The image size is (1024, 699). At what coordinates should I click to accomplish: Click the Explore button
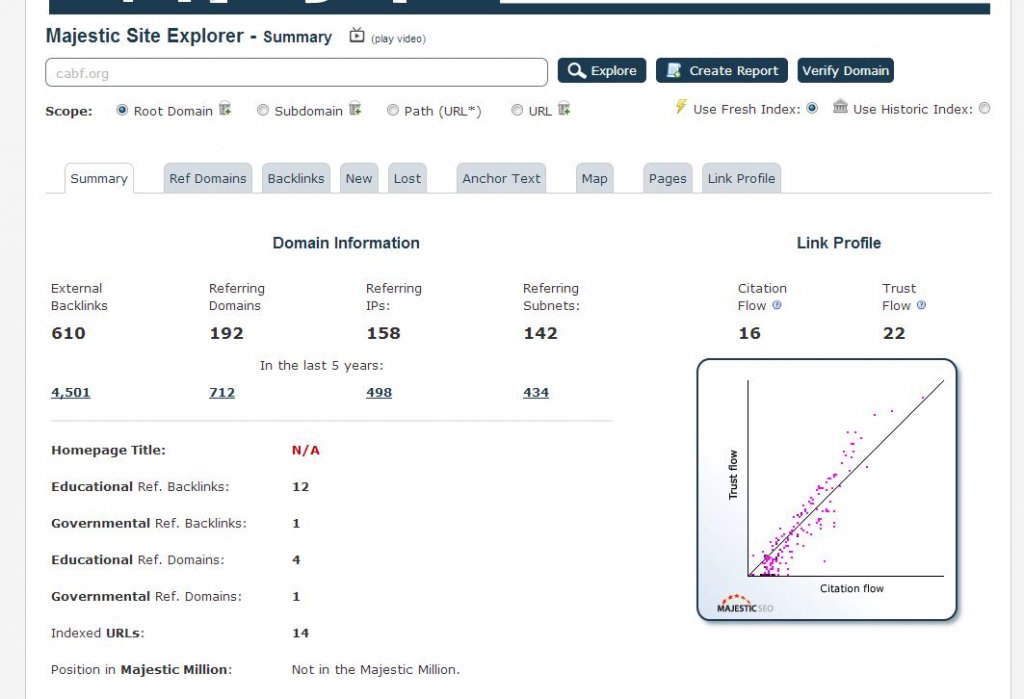(x=601, y=71)
